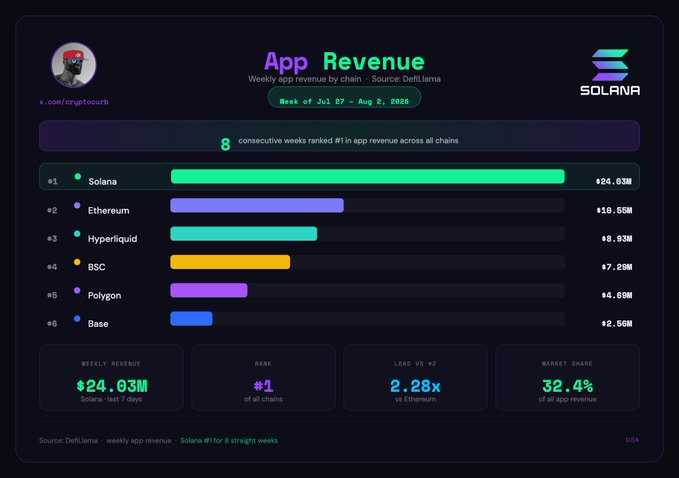Click the 32.4% Market Share stat
Image resolution: width=679 pixels, height=478 pixels.
567,386
